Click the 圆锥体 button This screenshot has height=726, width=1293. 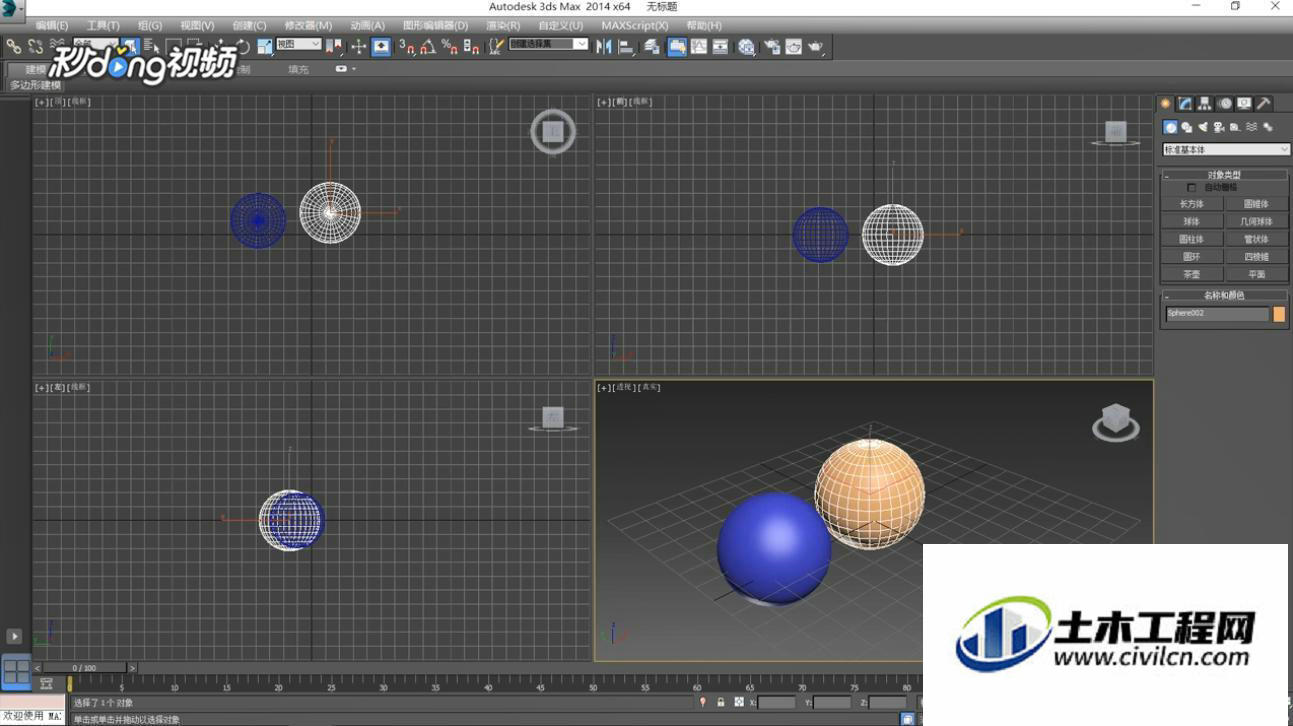[x=1256, y=204]
